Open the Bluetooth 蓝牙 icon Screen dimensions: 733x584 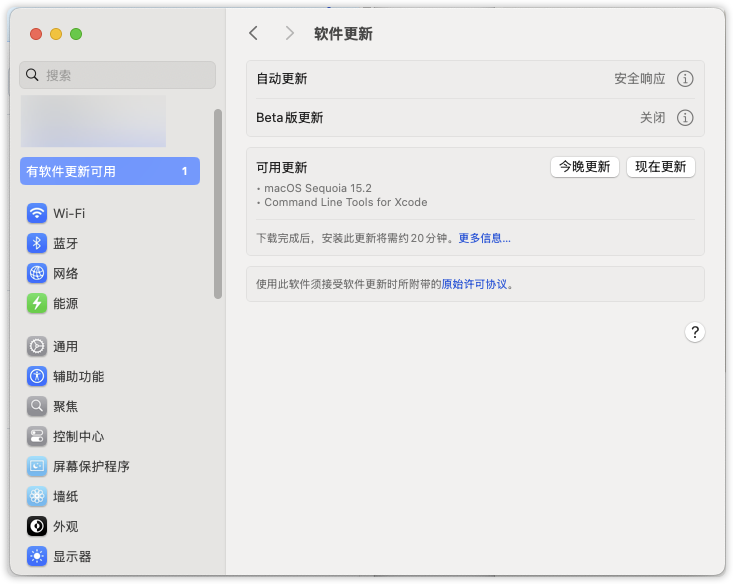(x=37, y=243)
